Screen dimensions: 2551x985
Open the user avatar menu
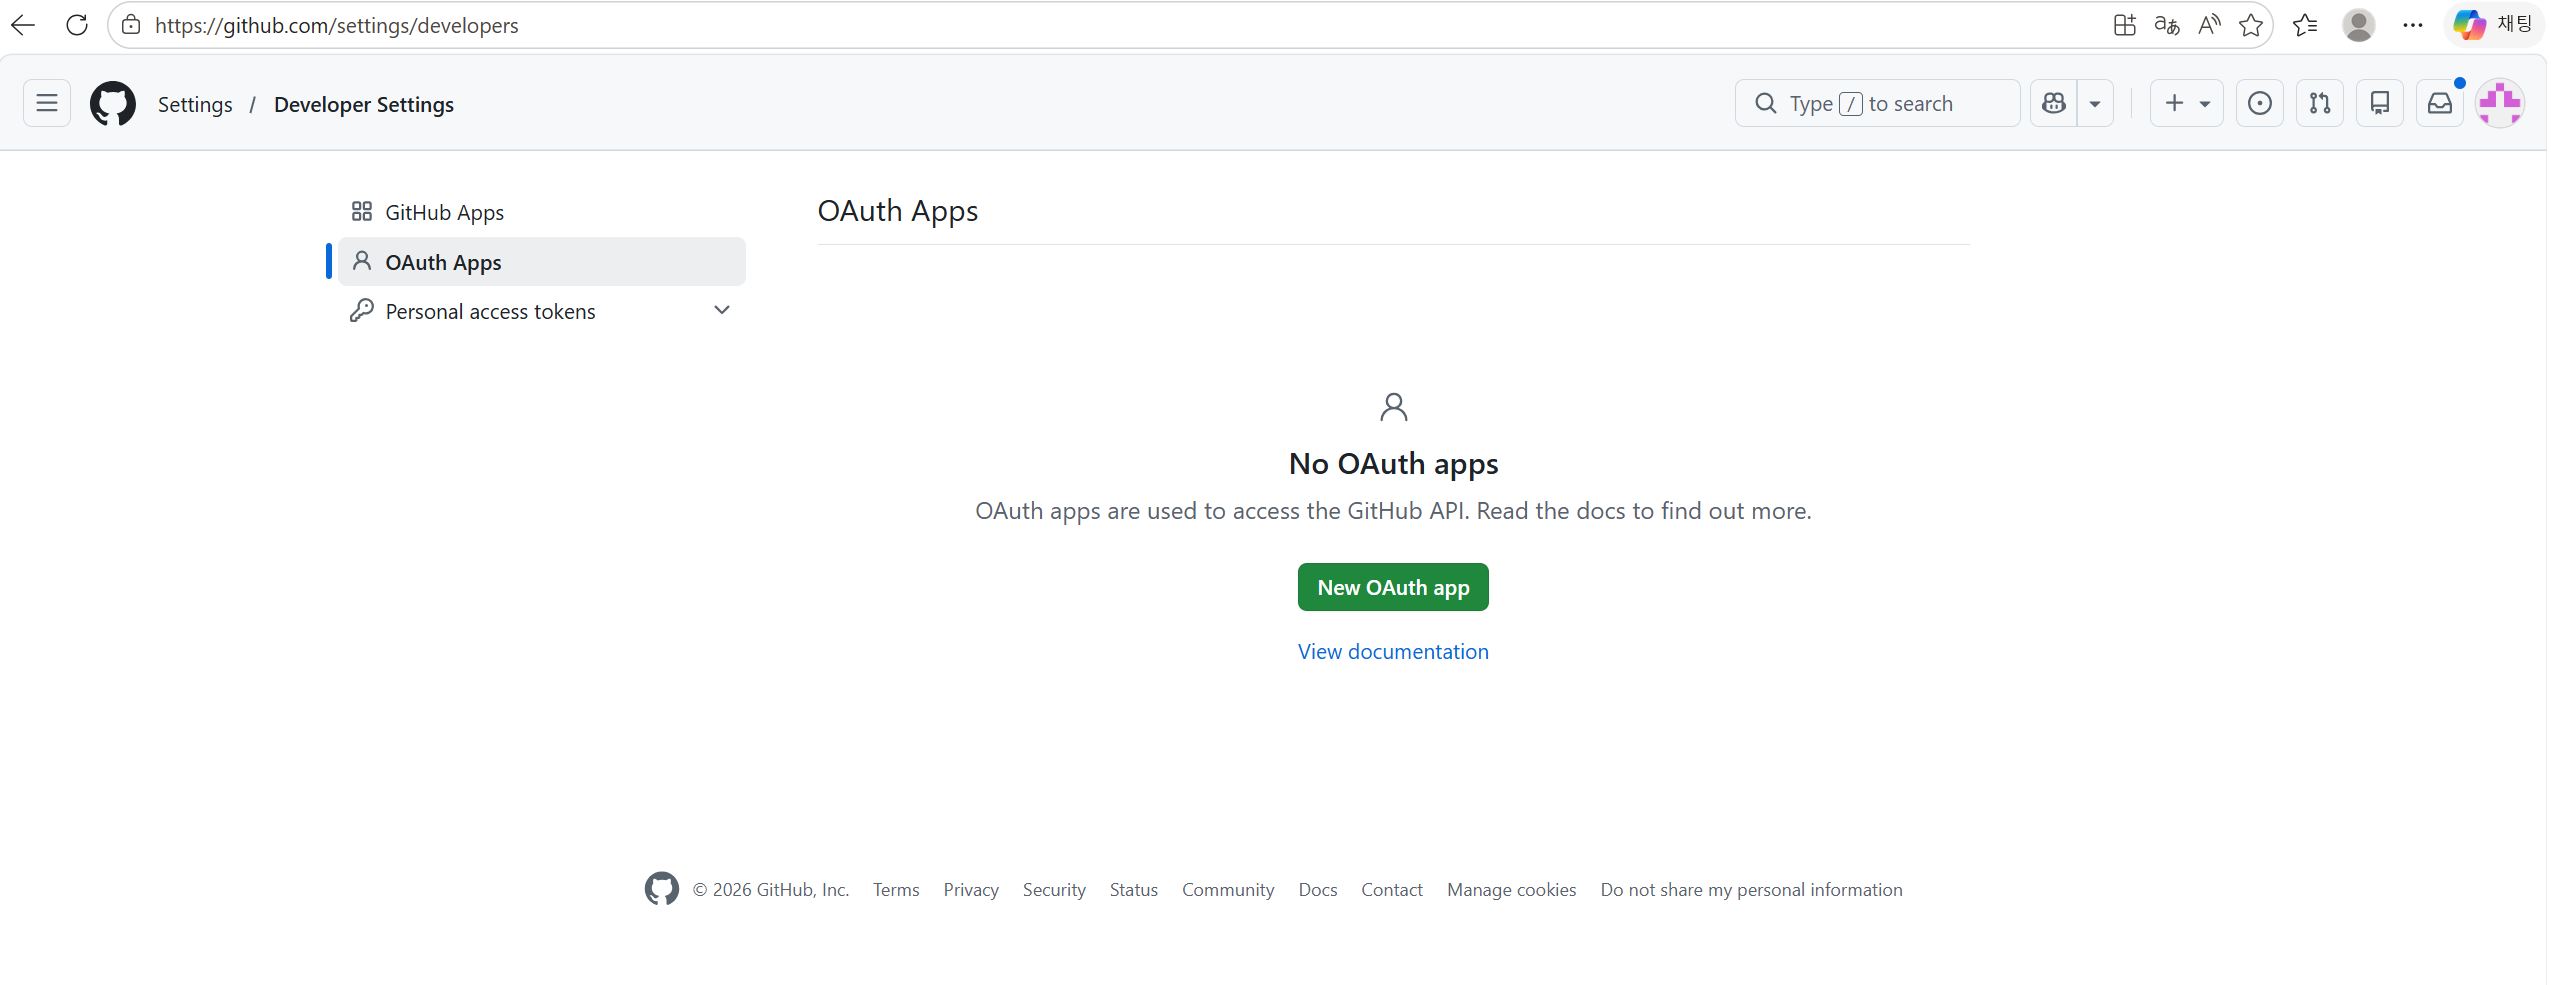(x=2500, y=103)
